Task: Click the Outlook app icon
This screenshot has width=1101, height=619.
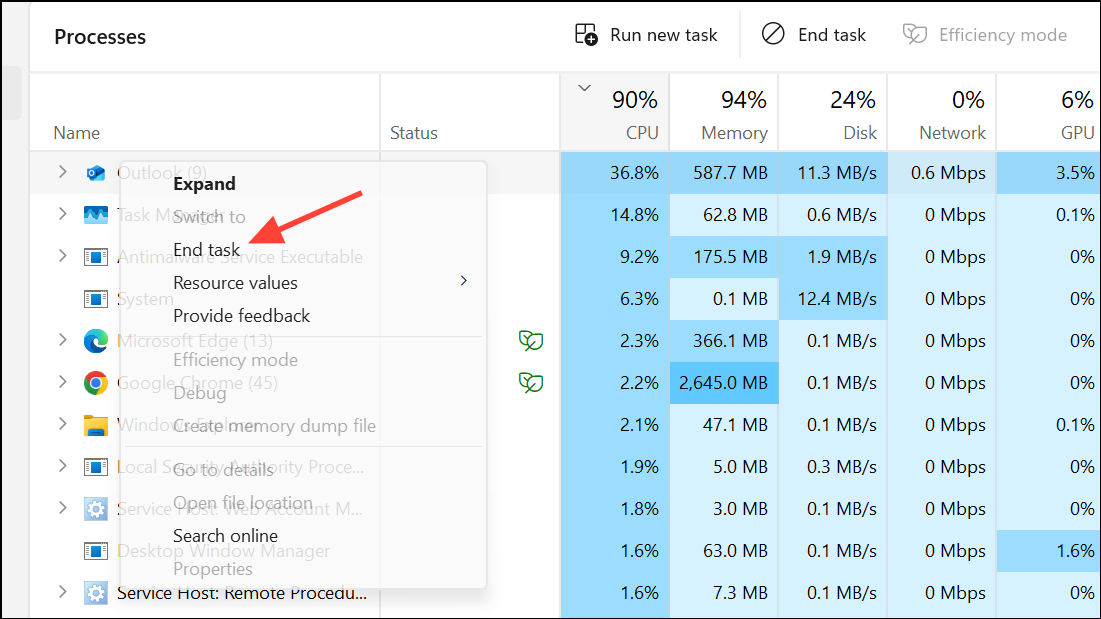Action: pyautogui.click(x=96, y=173)
